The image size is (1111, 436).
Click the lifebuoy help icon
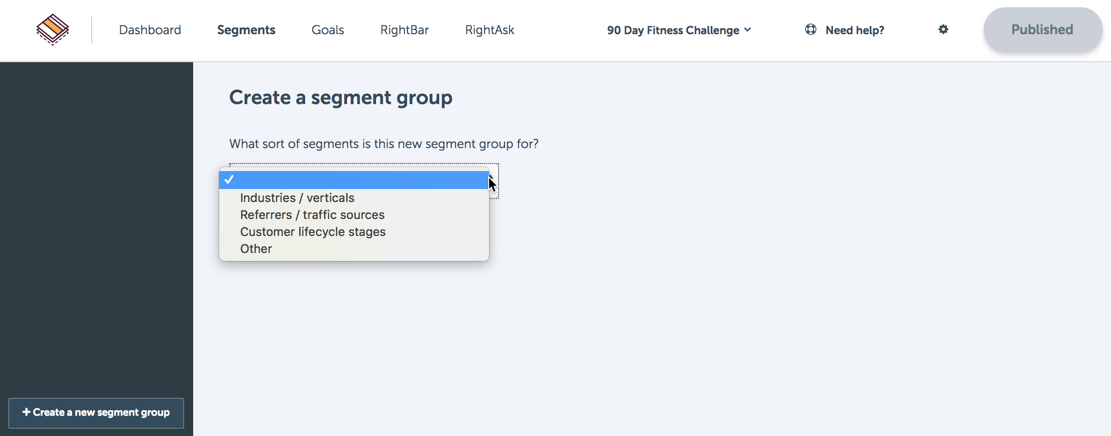pos(811,30)
